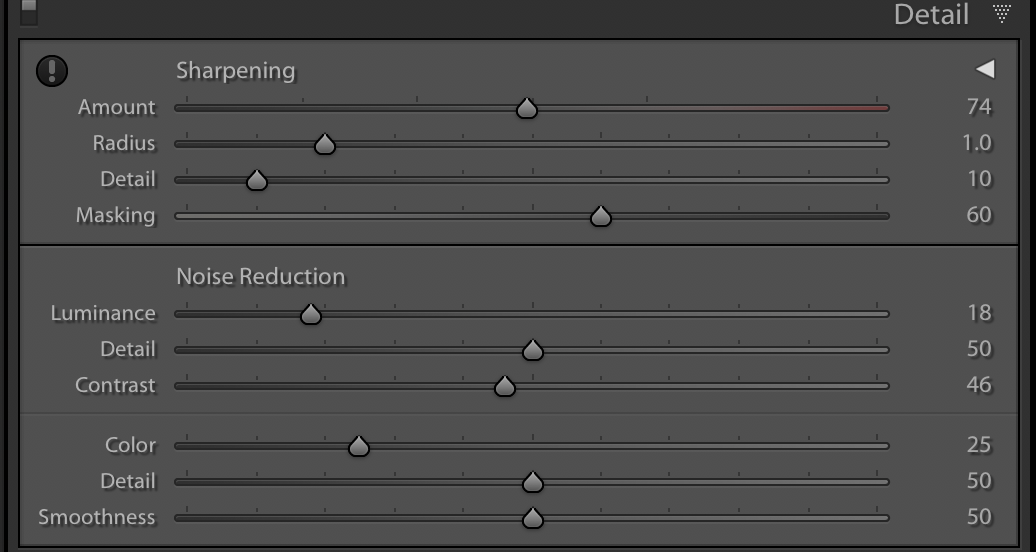
Task: Click the Color noise reduction slider handle
Action: pos(359,446)
